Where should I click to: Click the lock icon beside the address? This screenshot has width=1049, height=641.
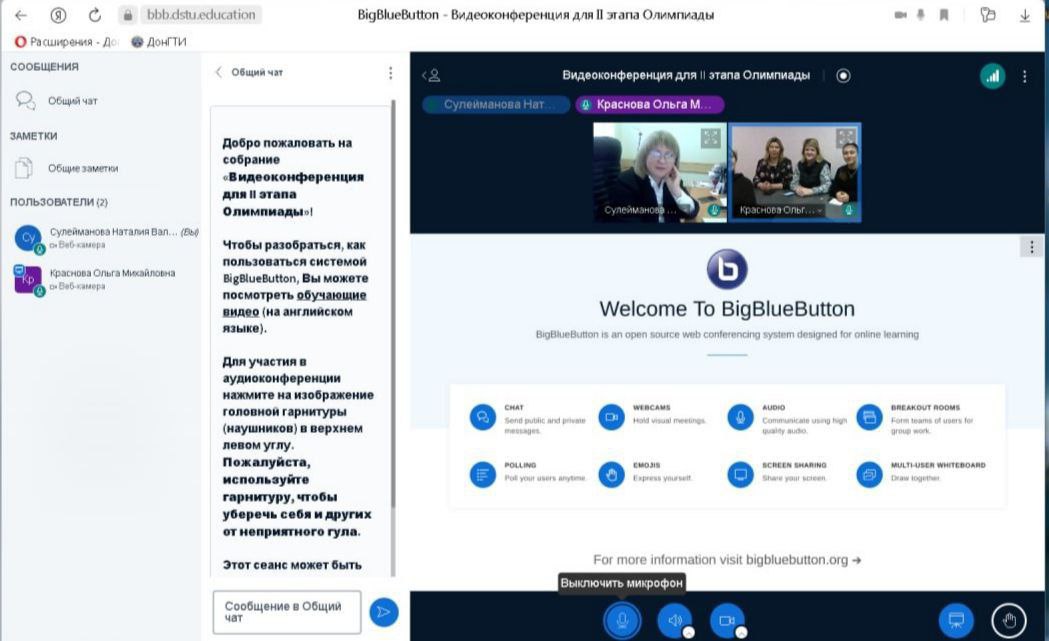[128, 15]
